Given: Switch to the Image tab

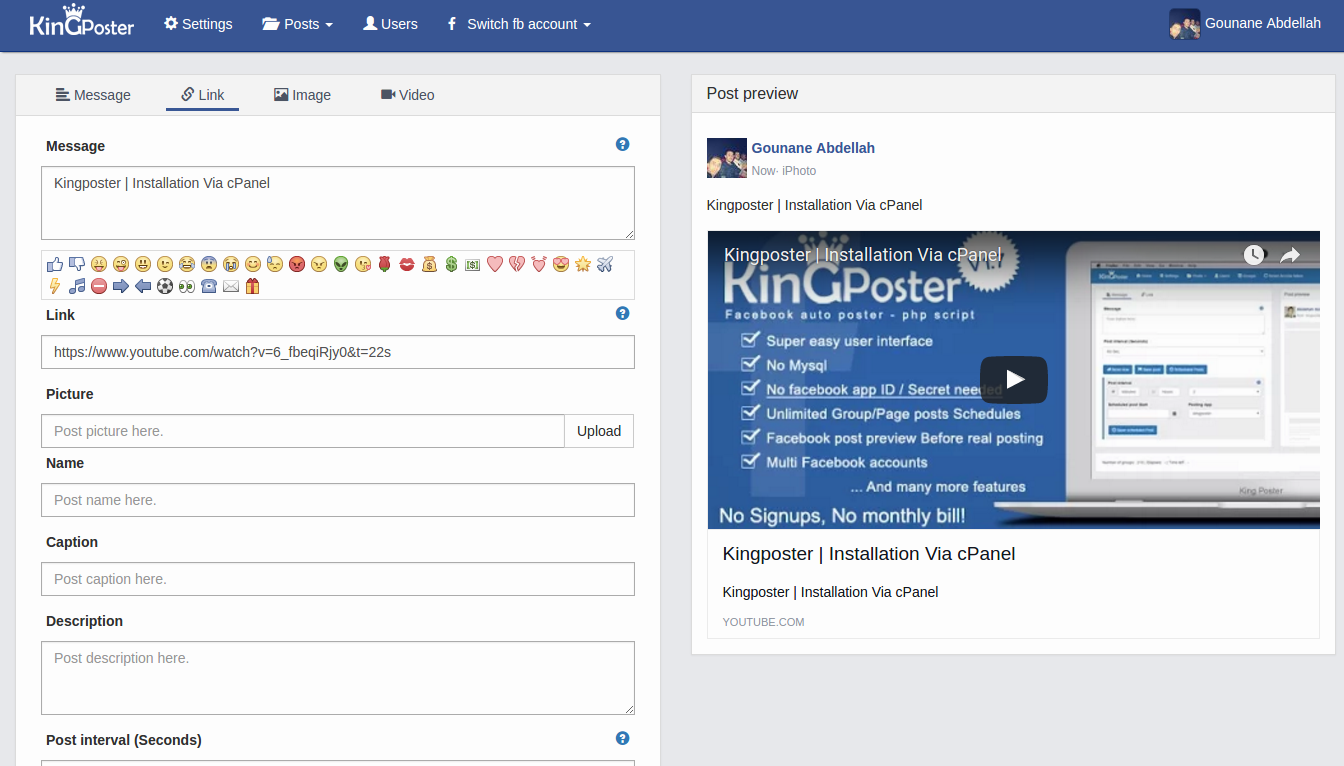Looking at the screenshot, I should point(302,95).
